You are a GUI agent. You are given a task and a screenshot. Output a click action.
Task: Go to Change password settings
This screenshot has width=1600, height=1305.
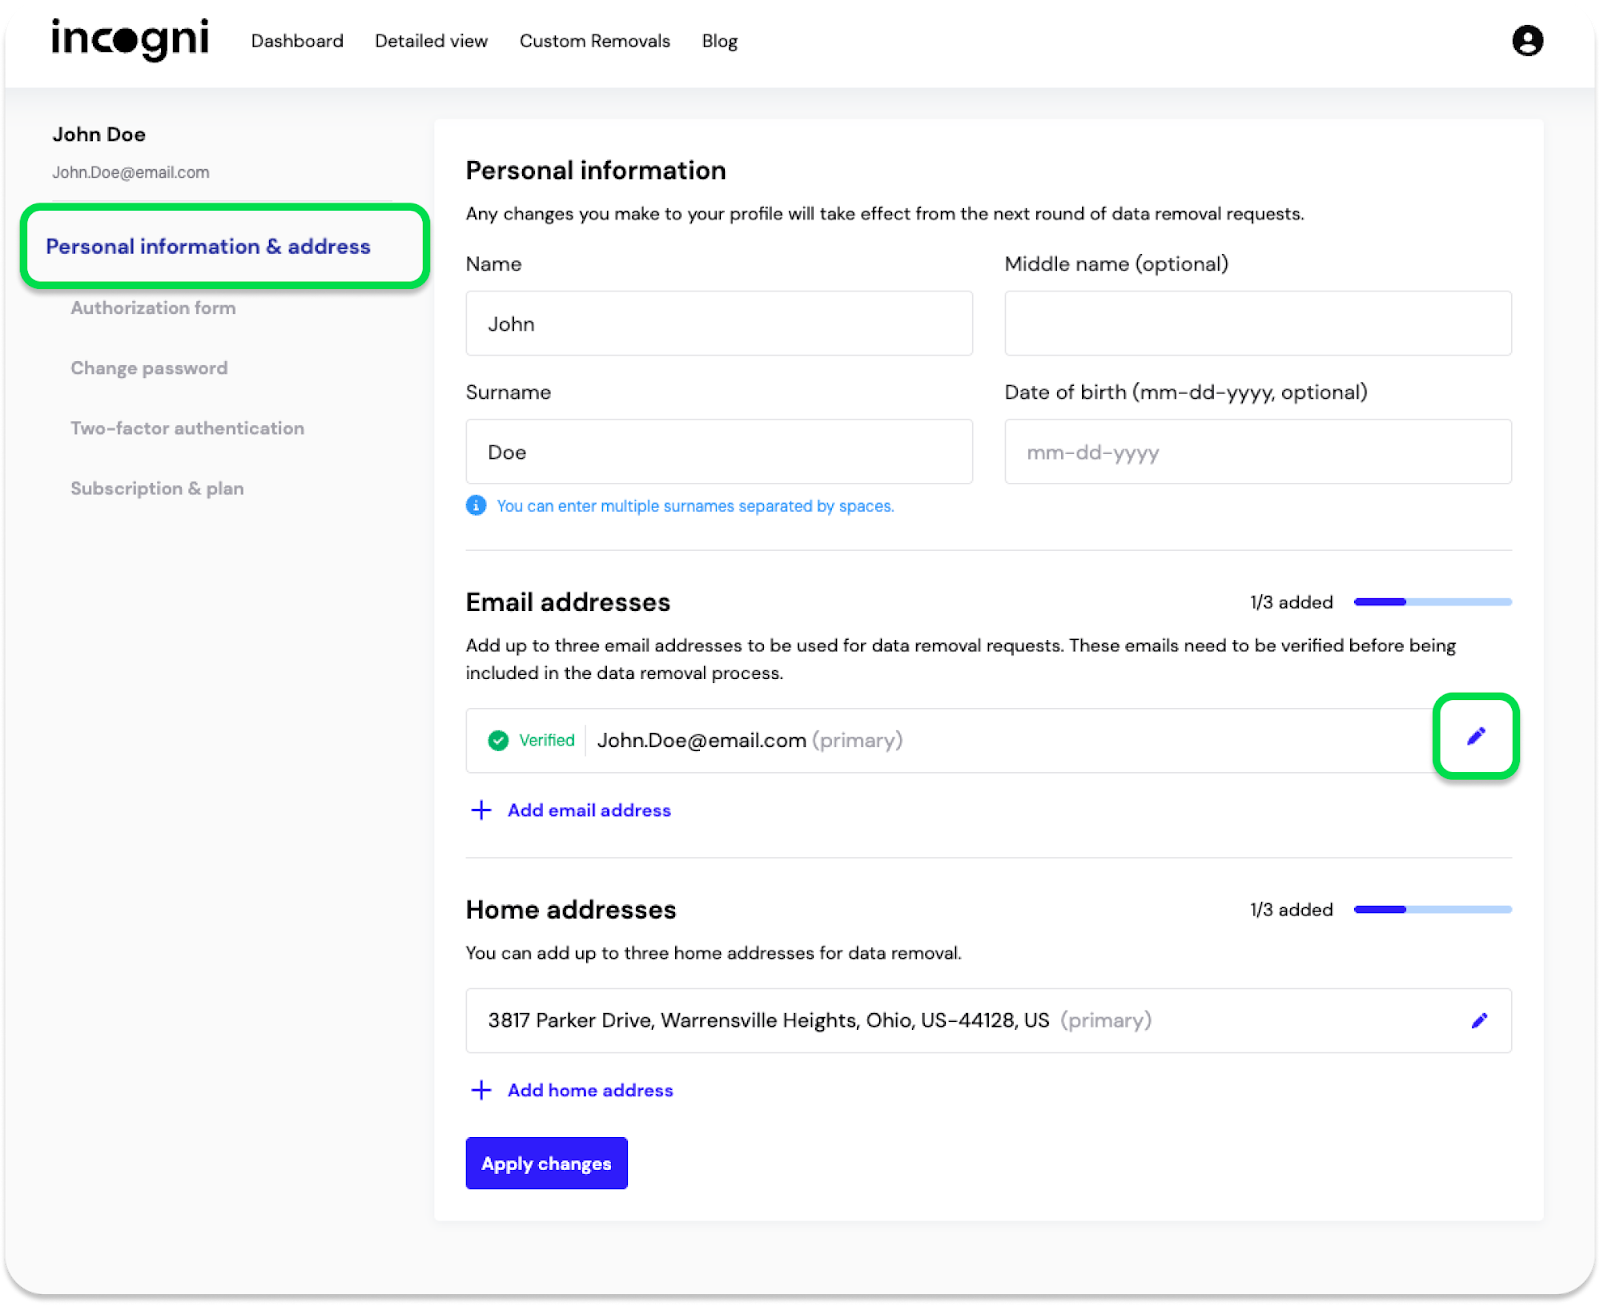149,368
